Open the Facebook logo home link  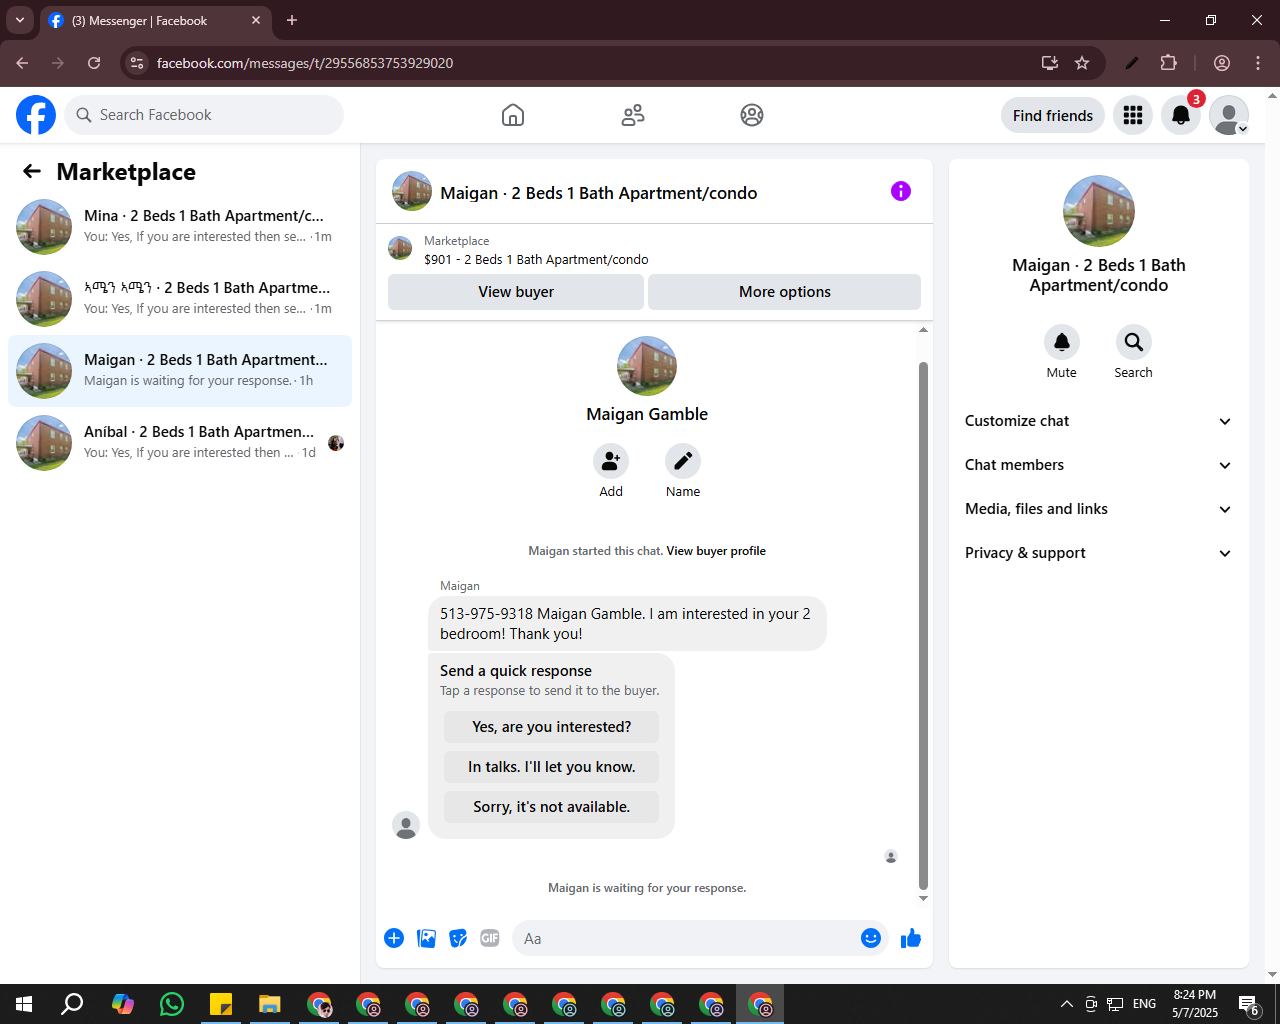36,115
